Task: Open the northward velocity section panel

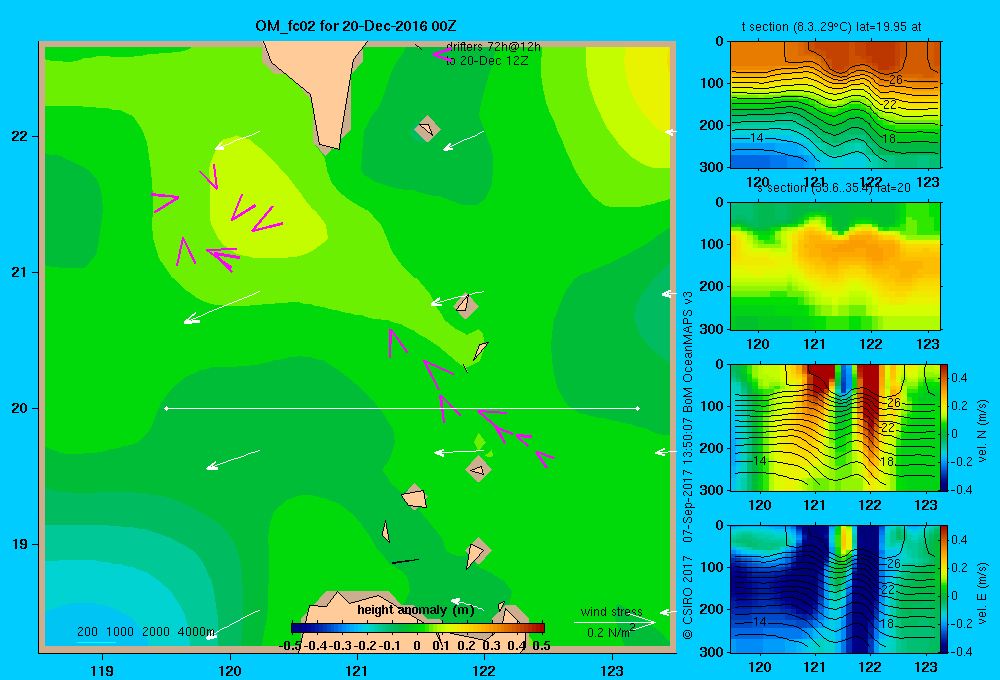Action: [x=835, y=427]
